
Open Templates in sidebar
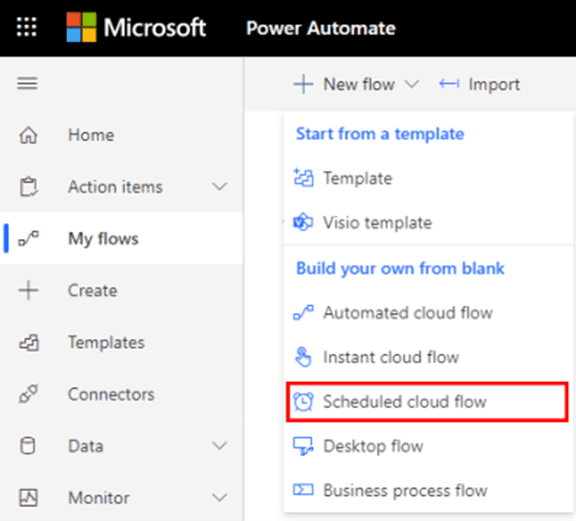(x=106, y=342)
